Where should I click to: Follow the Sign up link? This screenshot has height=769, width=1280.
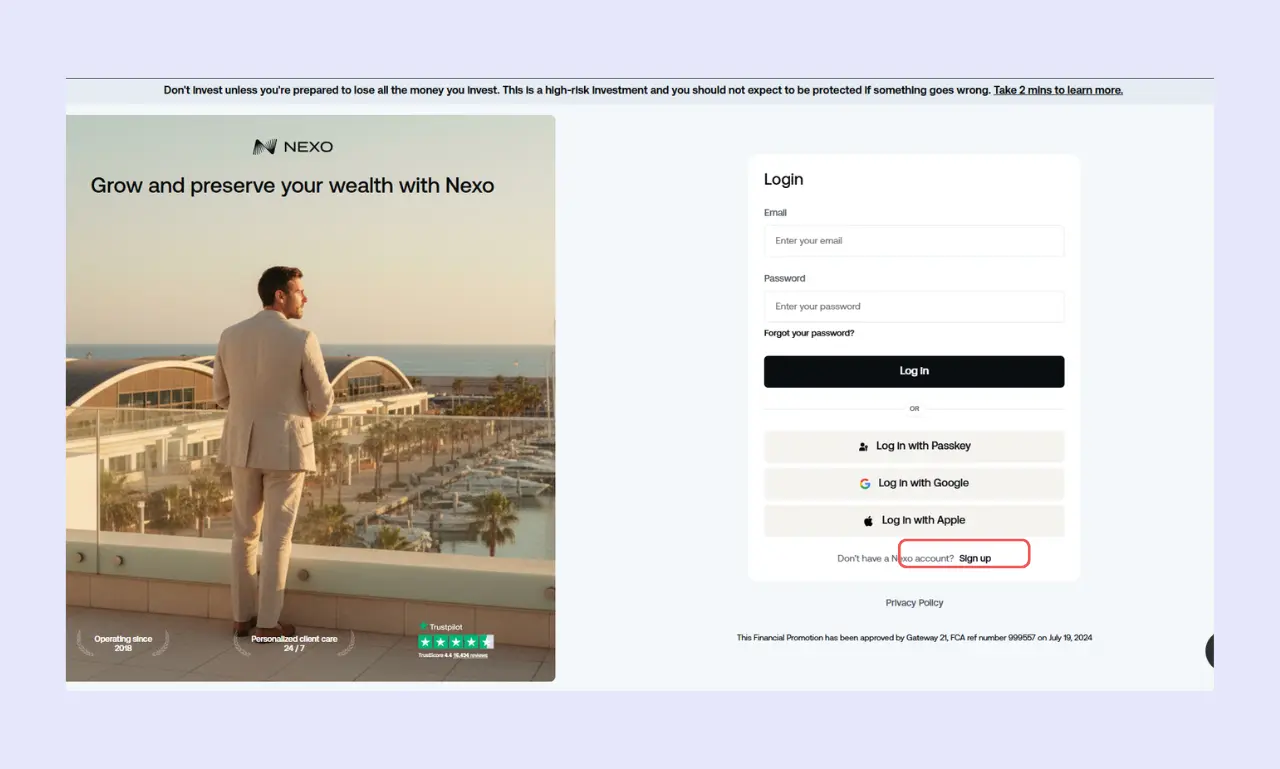pos(975,558)
